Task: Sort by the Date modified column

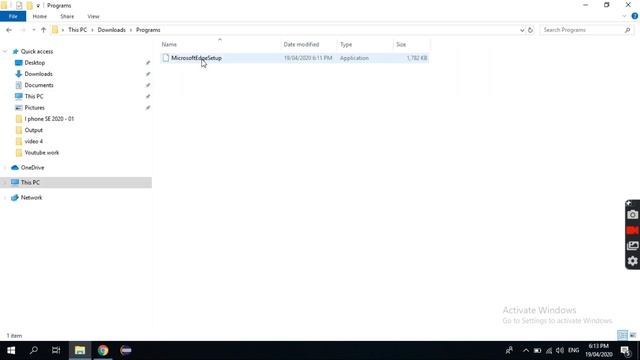Action: (x=301, y=44)
